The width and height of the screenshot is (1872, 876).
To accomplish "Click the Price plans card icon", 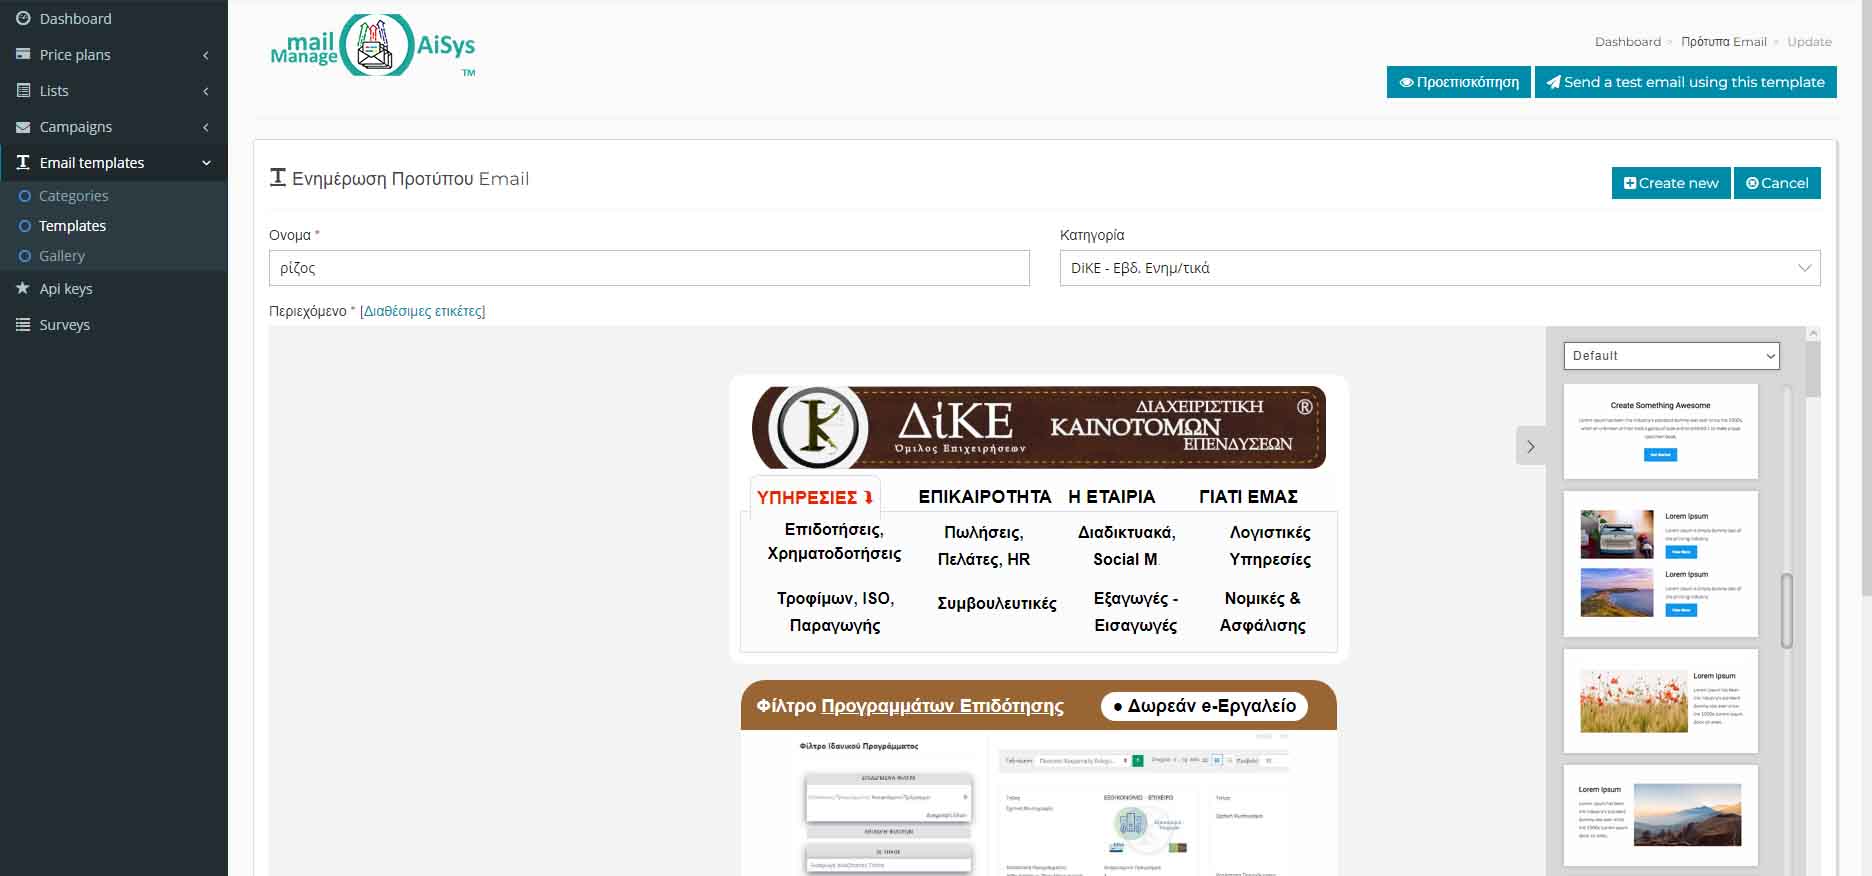I will point(23,55).
